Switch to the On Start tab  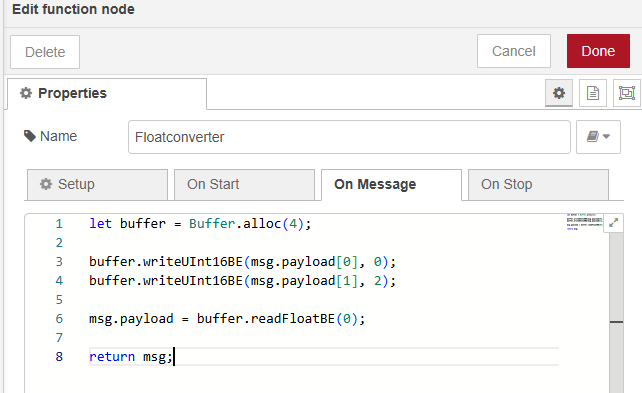(244, 185)
